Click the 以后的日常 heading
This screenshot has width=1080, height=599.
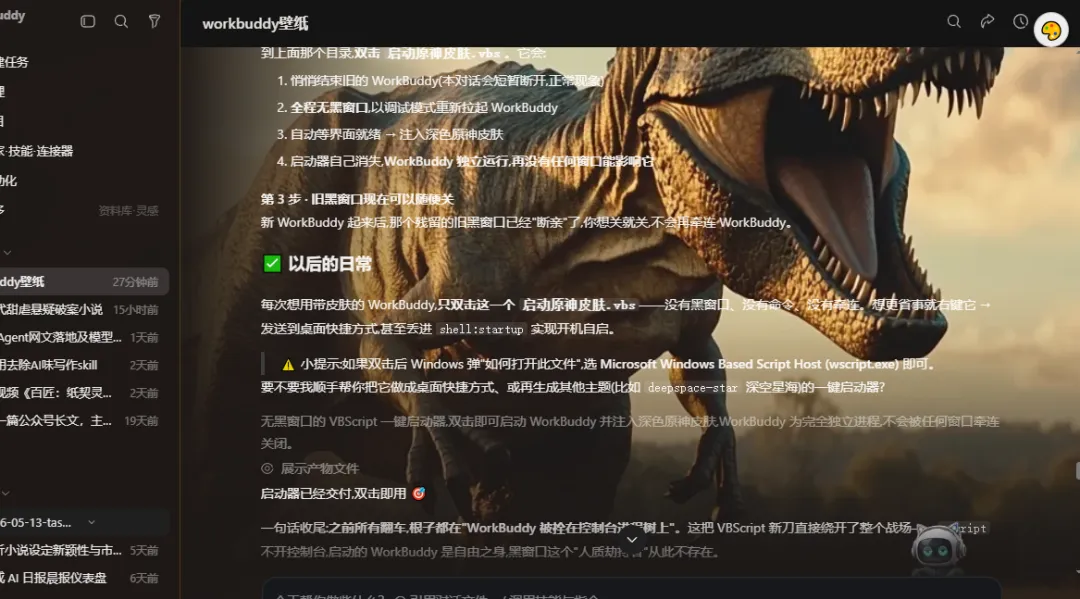[330, 264]
